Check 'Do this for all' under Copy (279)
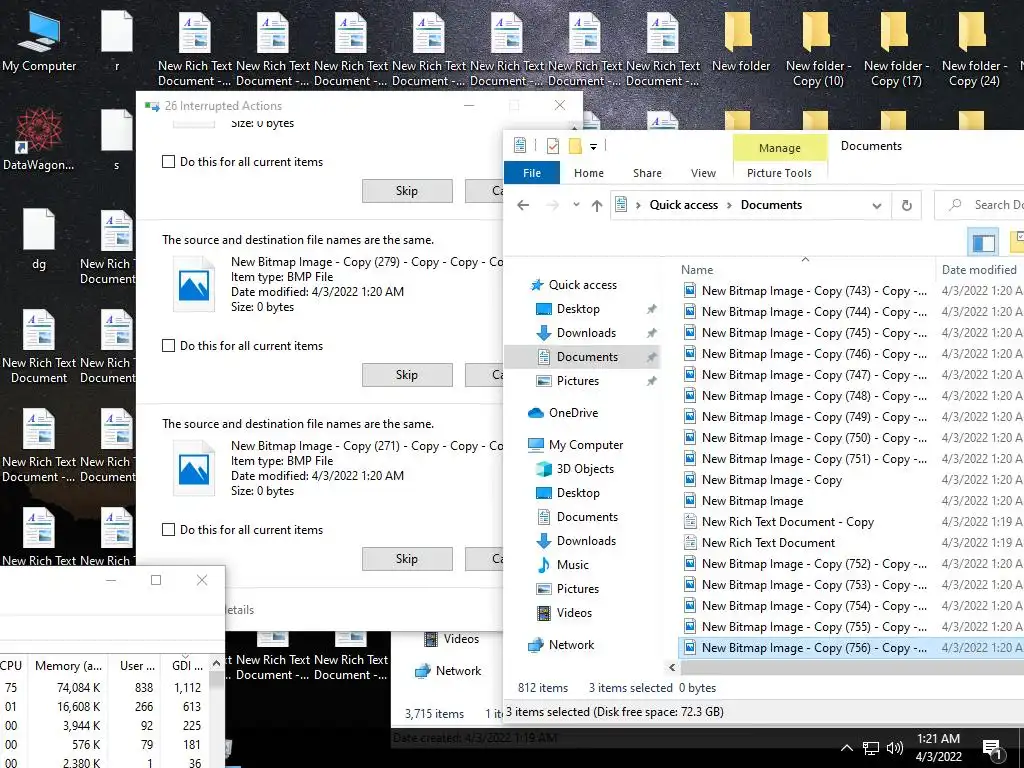 click(168, 345)
